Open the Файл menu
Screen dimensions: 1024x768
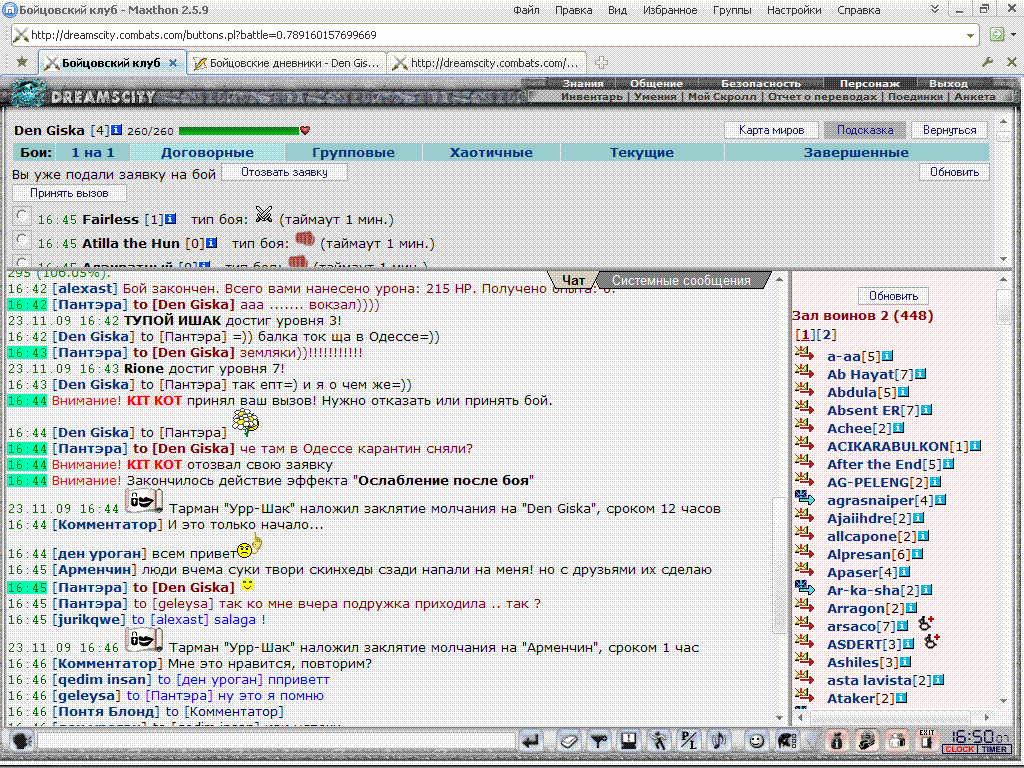[x=526, y=10]
